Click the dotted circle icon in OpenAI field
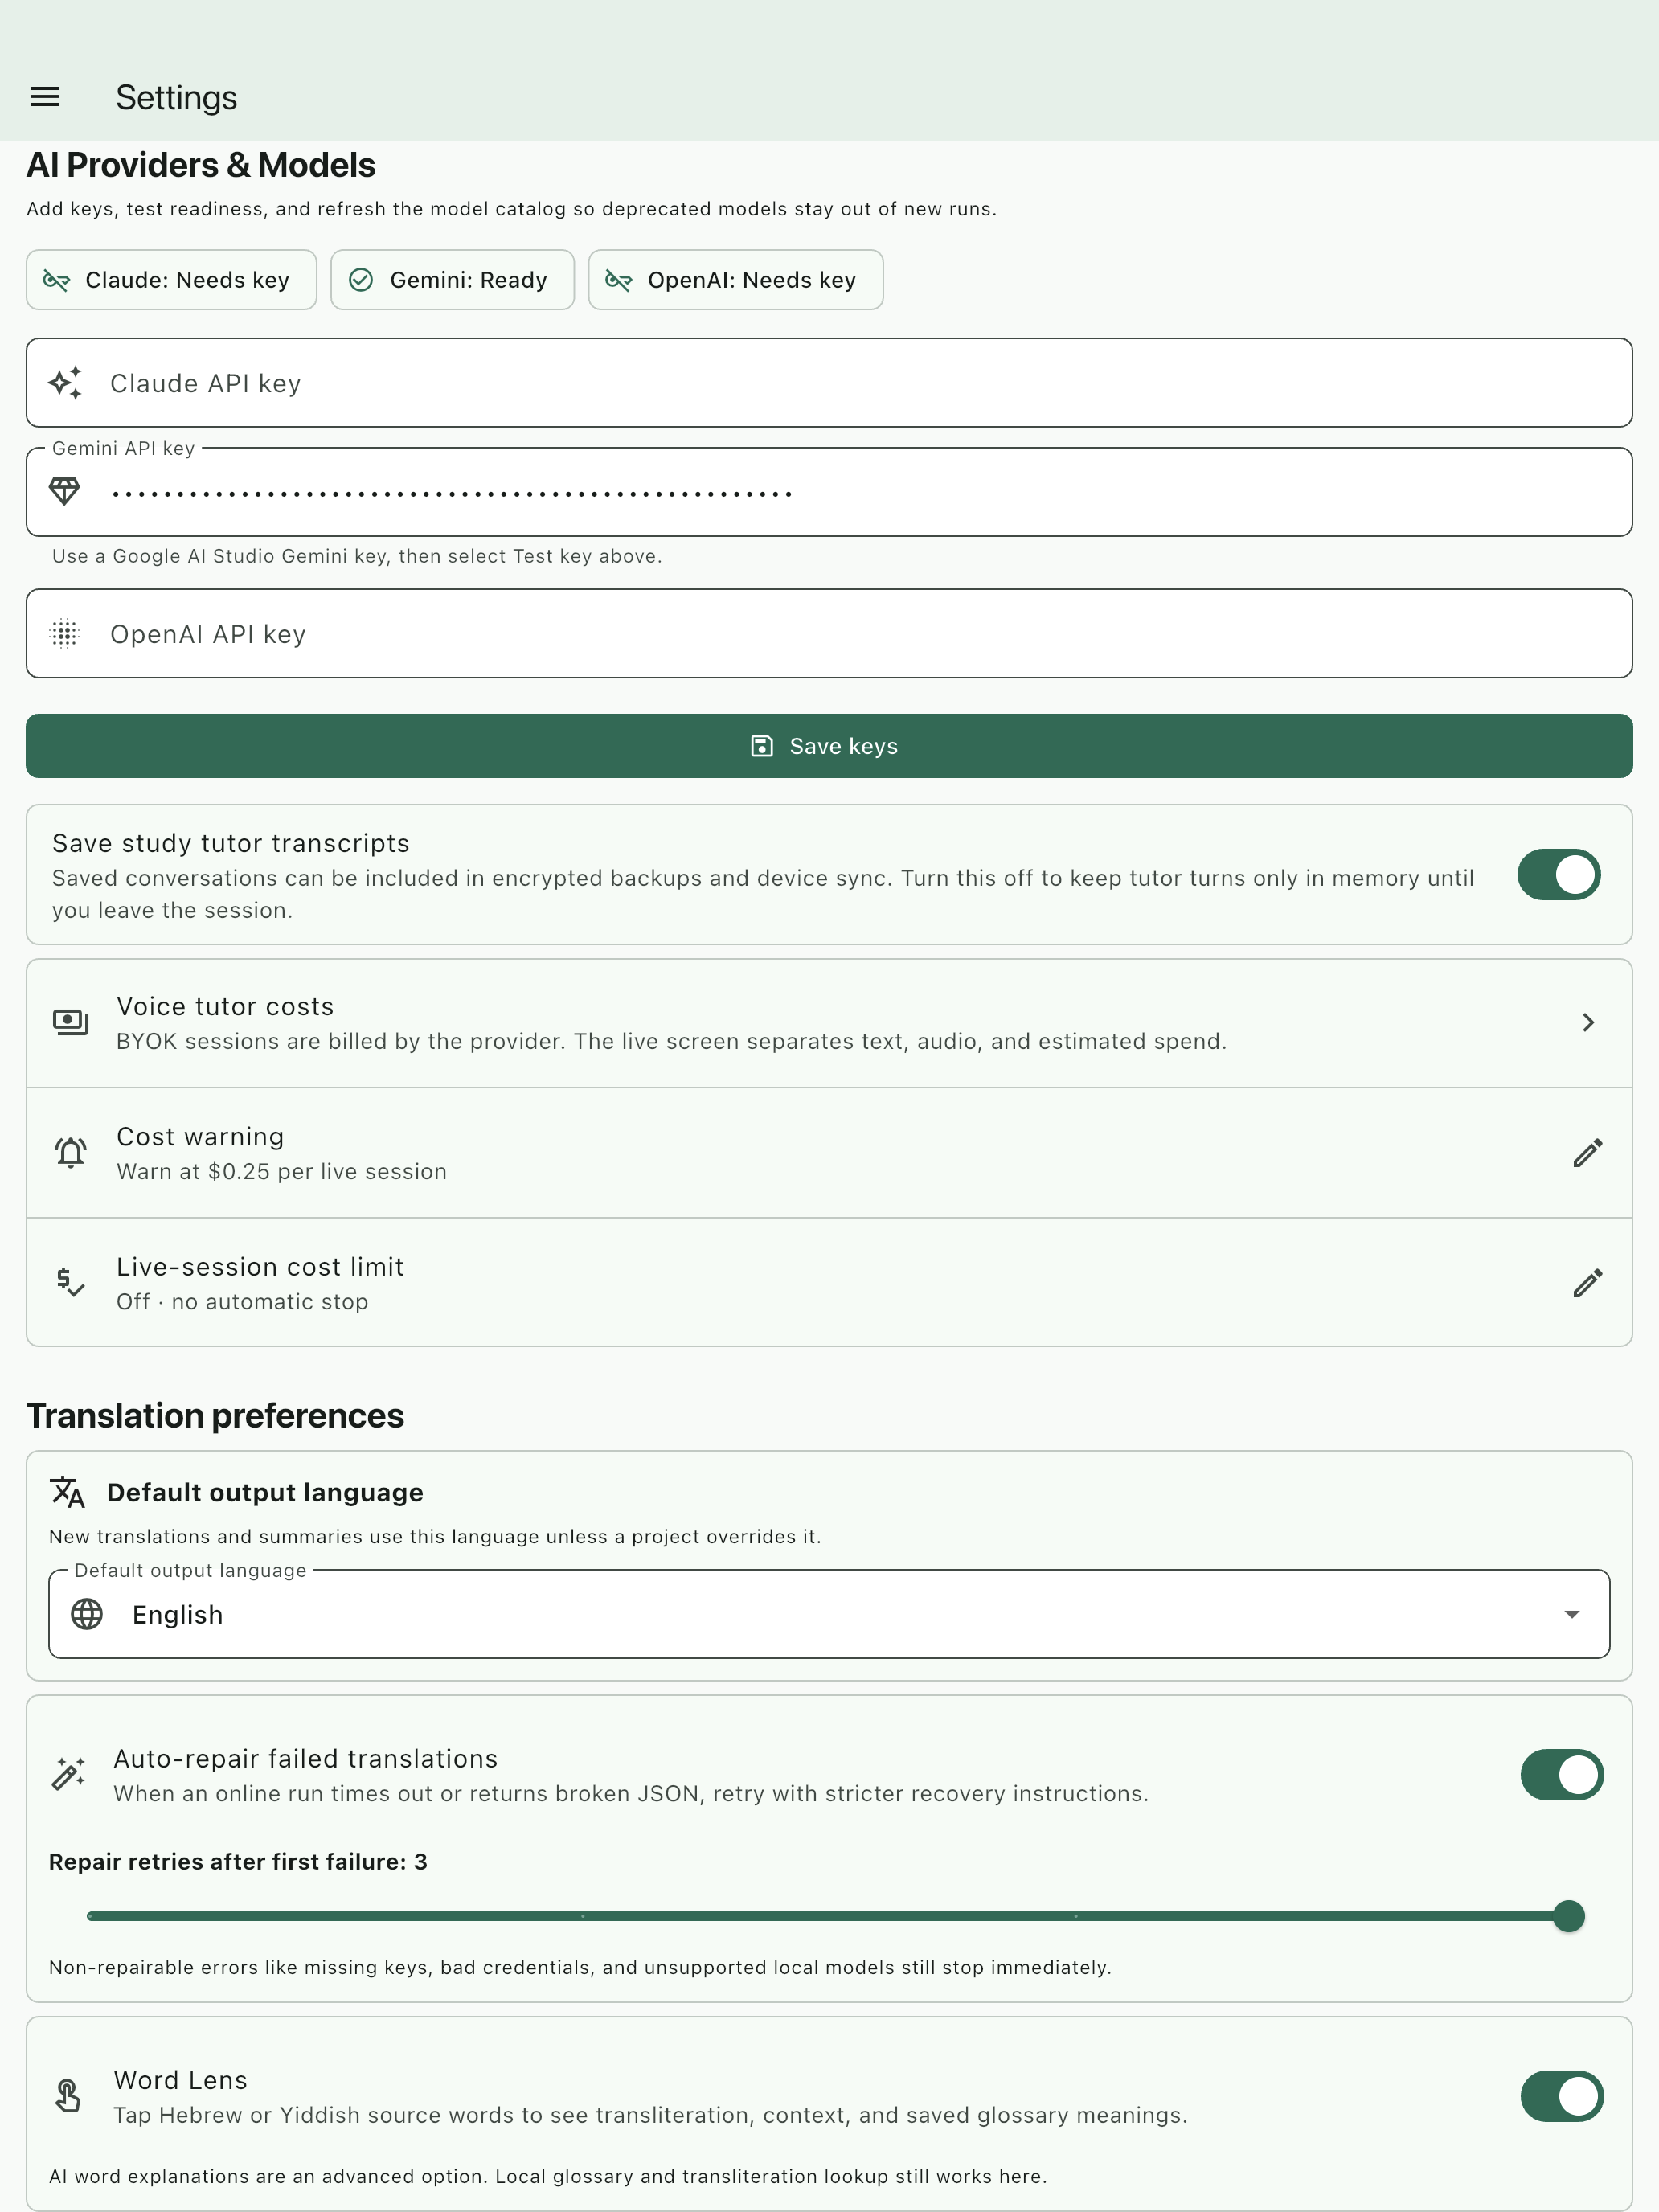Viewport: 1659px width, 2212px height. pyautogui.click(x=65, y=633)
